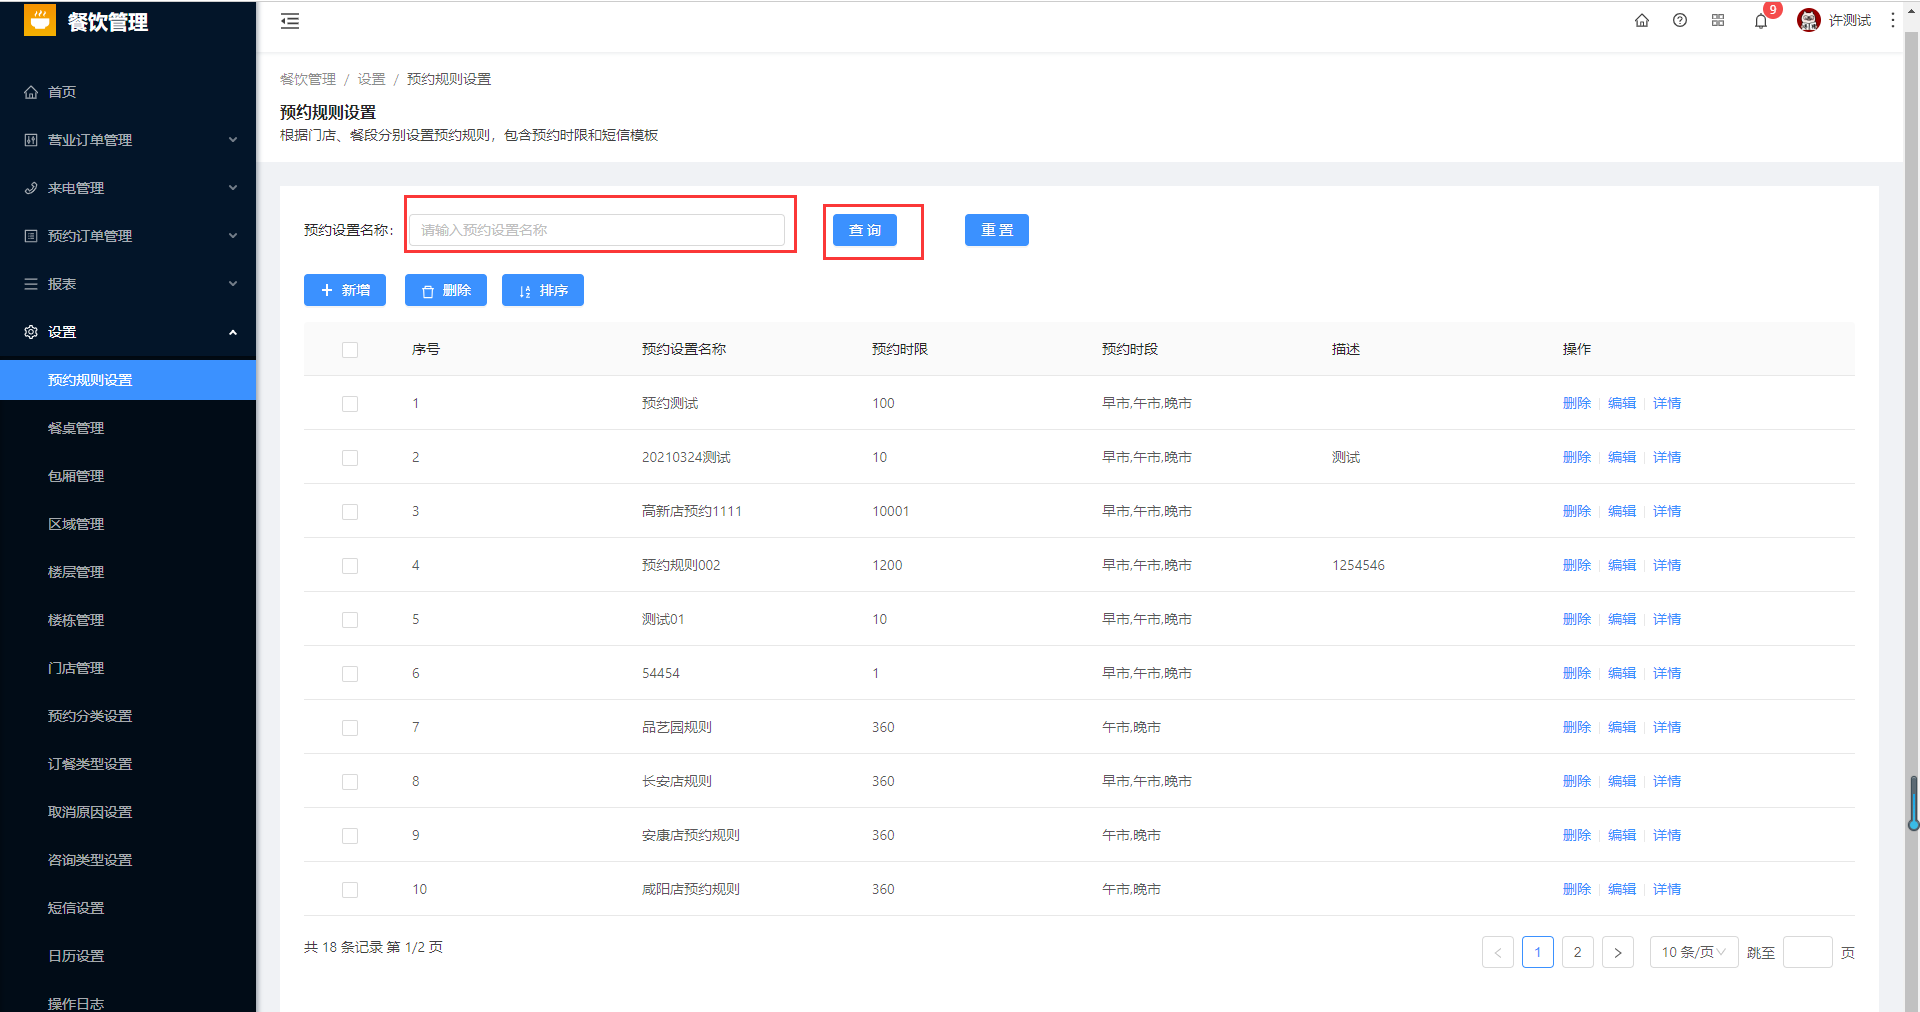Click the 餐饮管理 breadcrumb link
The height and width of the screenshot is (1012, 1920).
coord(308,79)
